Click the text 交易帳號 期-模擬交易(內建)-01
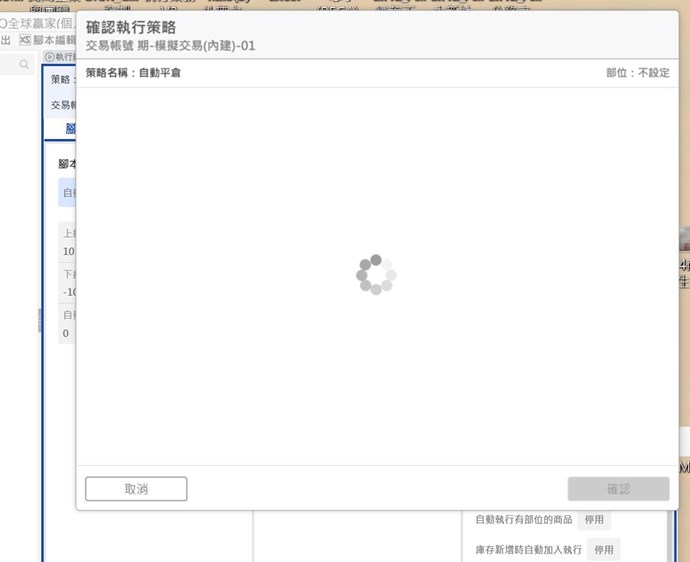This screenshot has width=690, height=562. click(x=170, y=46)
